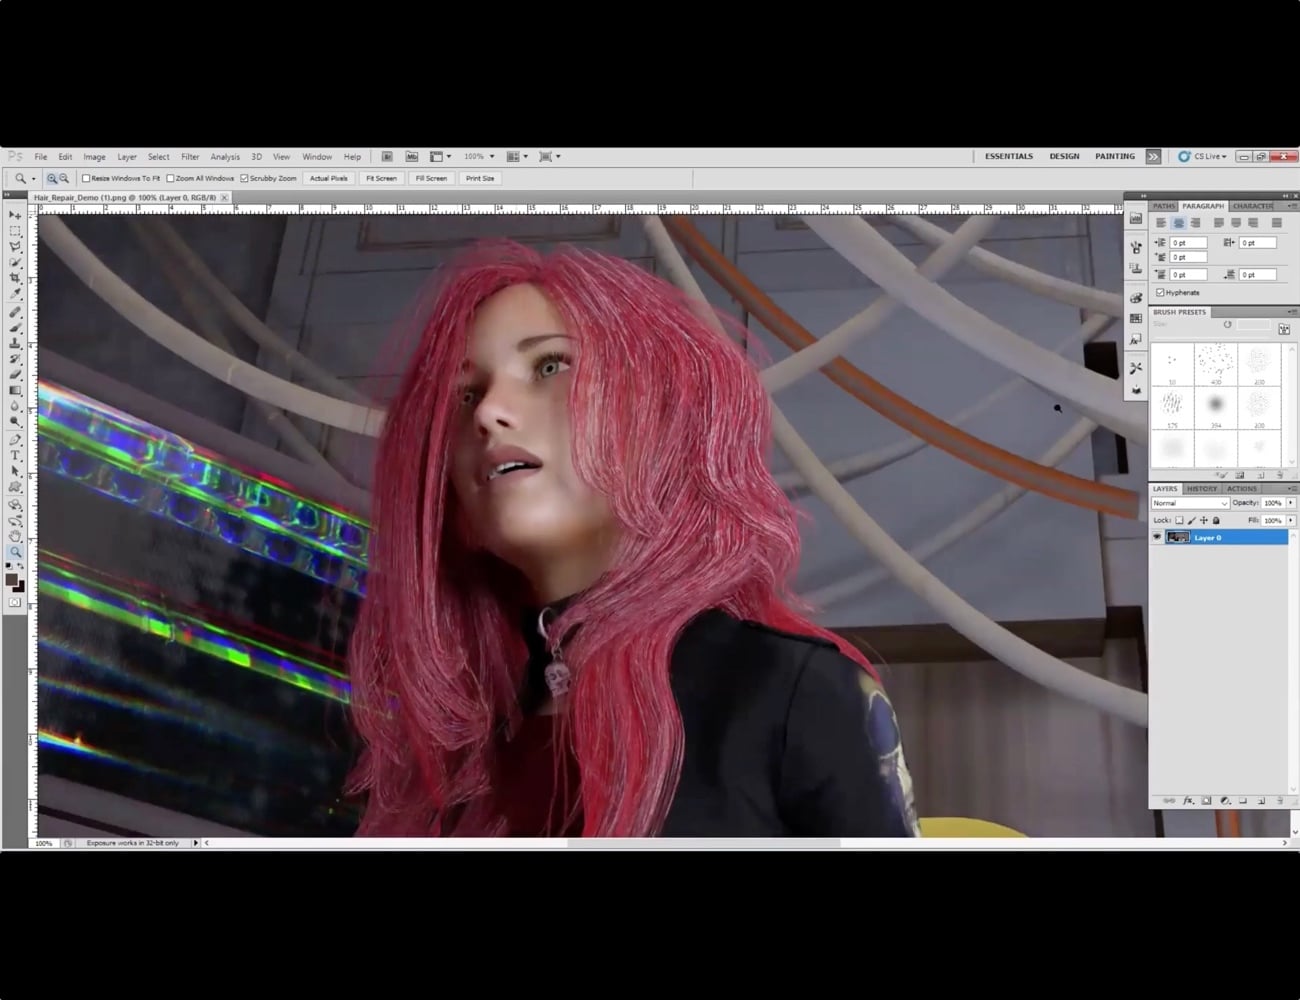Open the Filter menu
Screen dimensions: 1300x1000
coord(190,157)
